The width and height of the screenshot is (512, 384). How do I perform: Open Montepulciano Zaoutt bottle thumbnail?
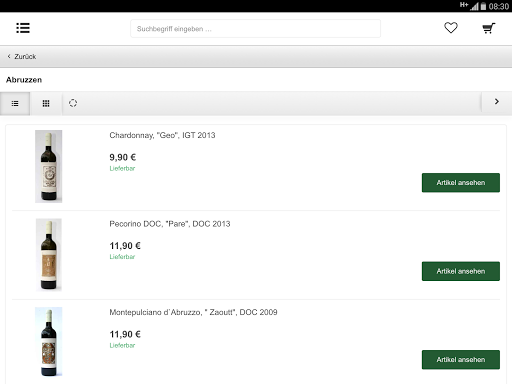tap(49, 342)
